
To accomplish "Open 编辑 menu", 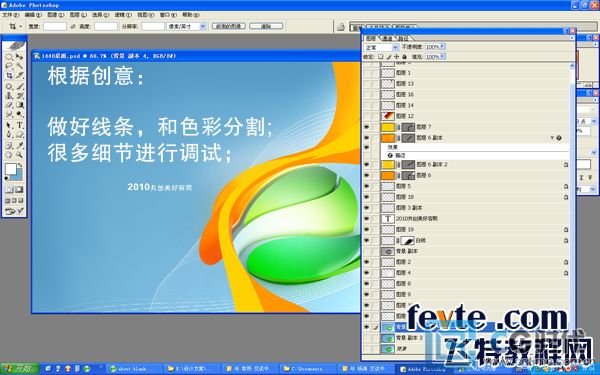I will tap(33, 15).
